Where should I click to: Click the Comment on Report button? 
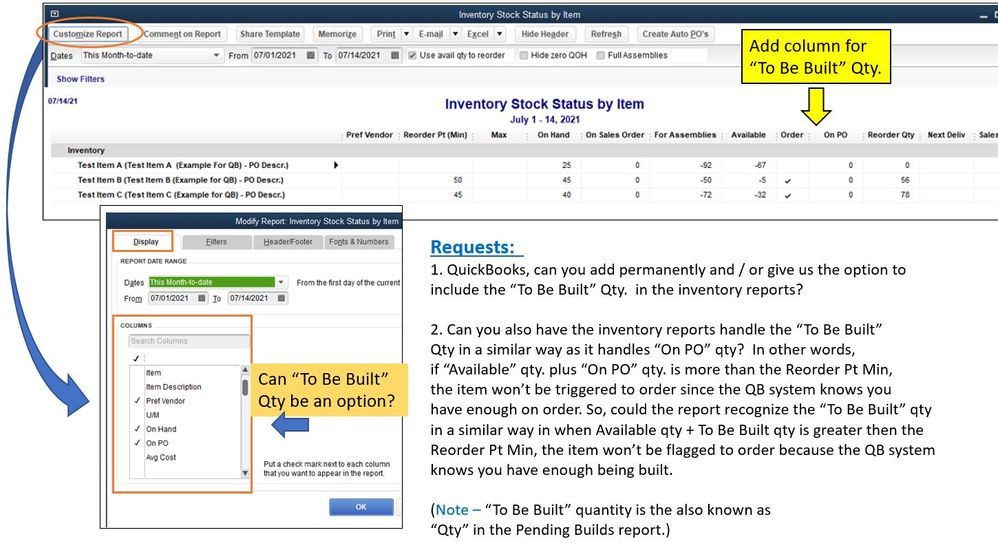(x=181, y=34)
